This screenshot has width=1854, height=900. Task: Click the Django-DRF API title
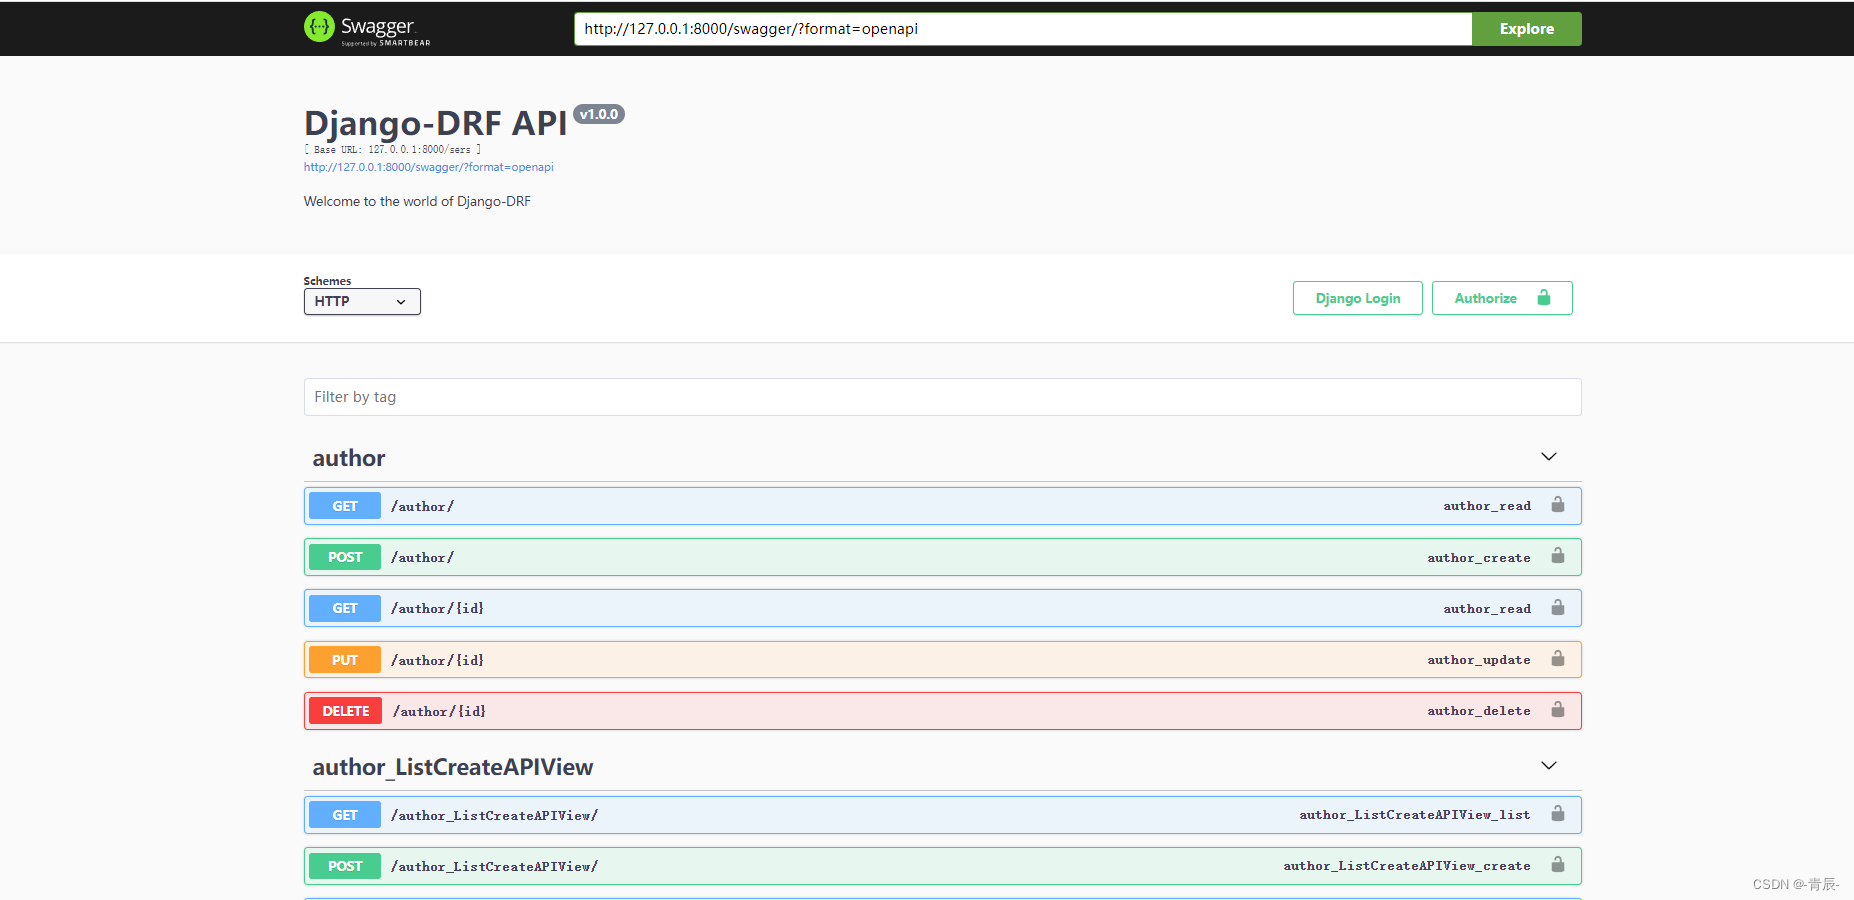pyautogui.click(x=436, y=123)
